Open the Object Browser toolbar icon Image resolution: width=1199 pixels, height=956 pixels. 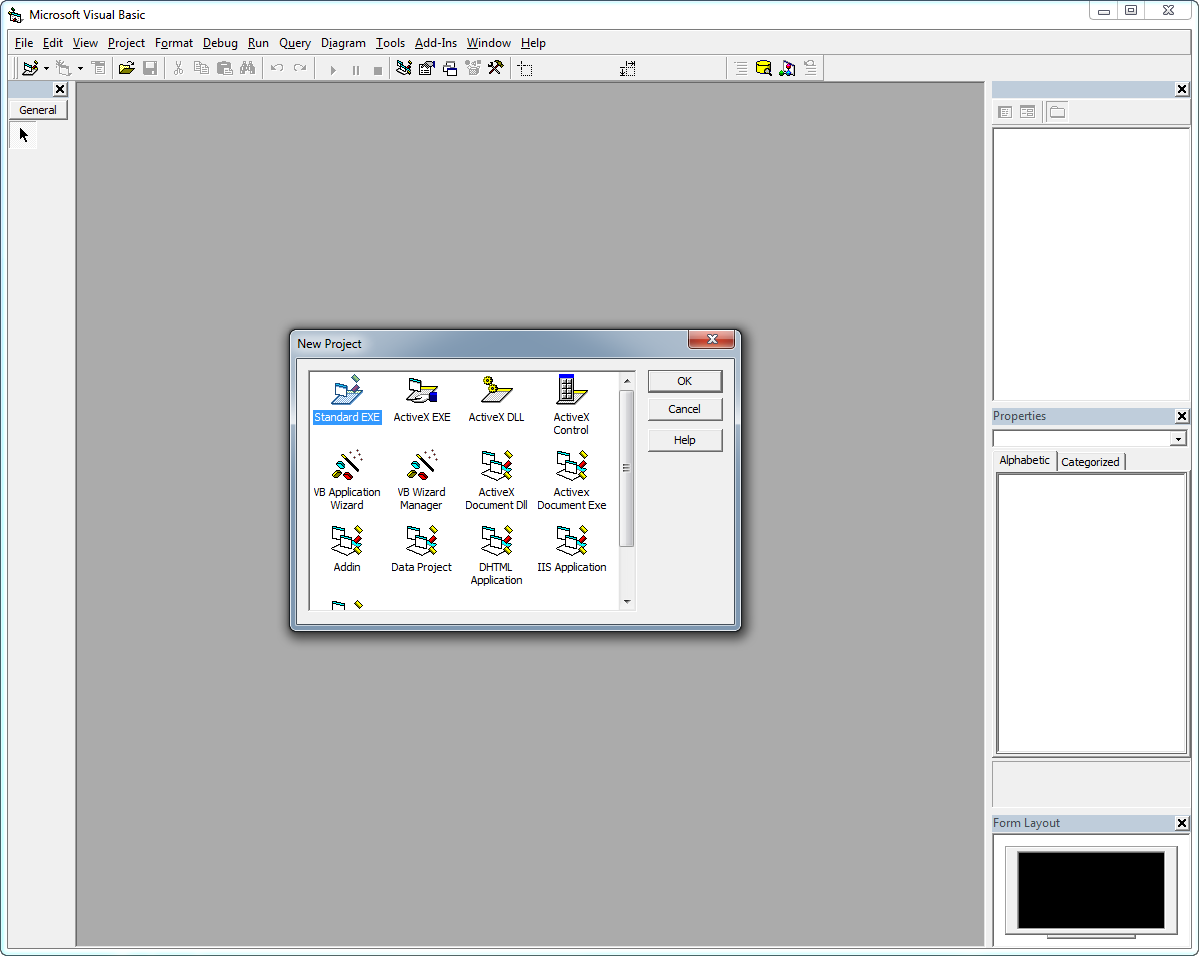click(x=473, y=68)
